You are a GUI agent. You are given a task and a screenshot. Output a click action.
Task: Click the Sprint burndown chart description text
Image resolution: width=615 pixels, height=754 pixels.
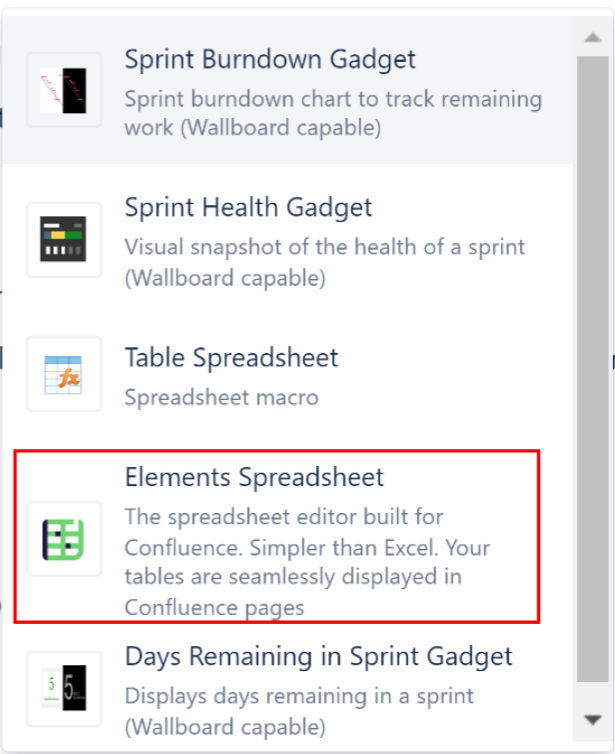333,100
